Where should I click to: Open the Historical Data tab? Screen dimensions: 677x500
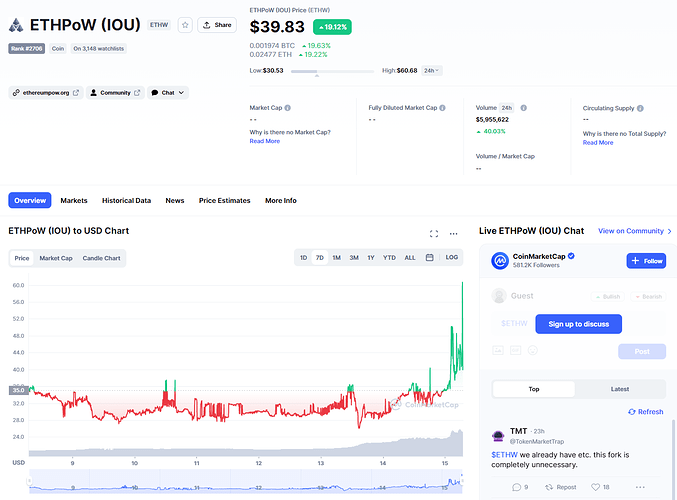[x=127, y=200]
